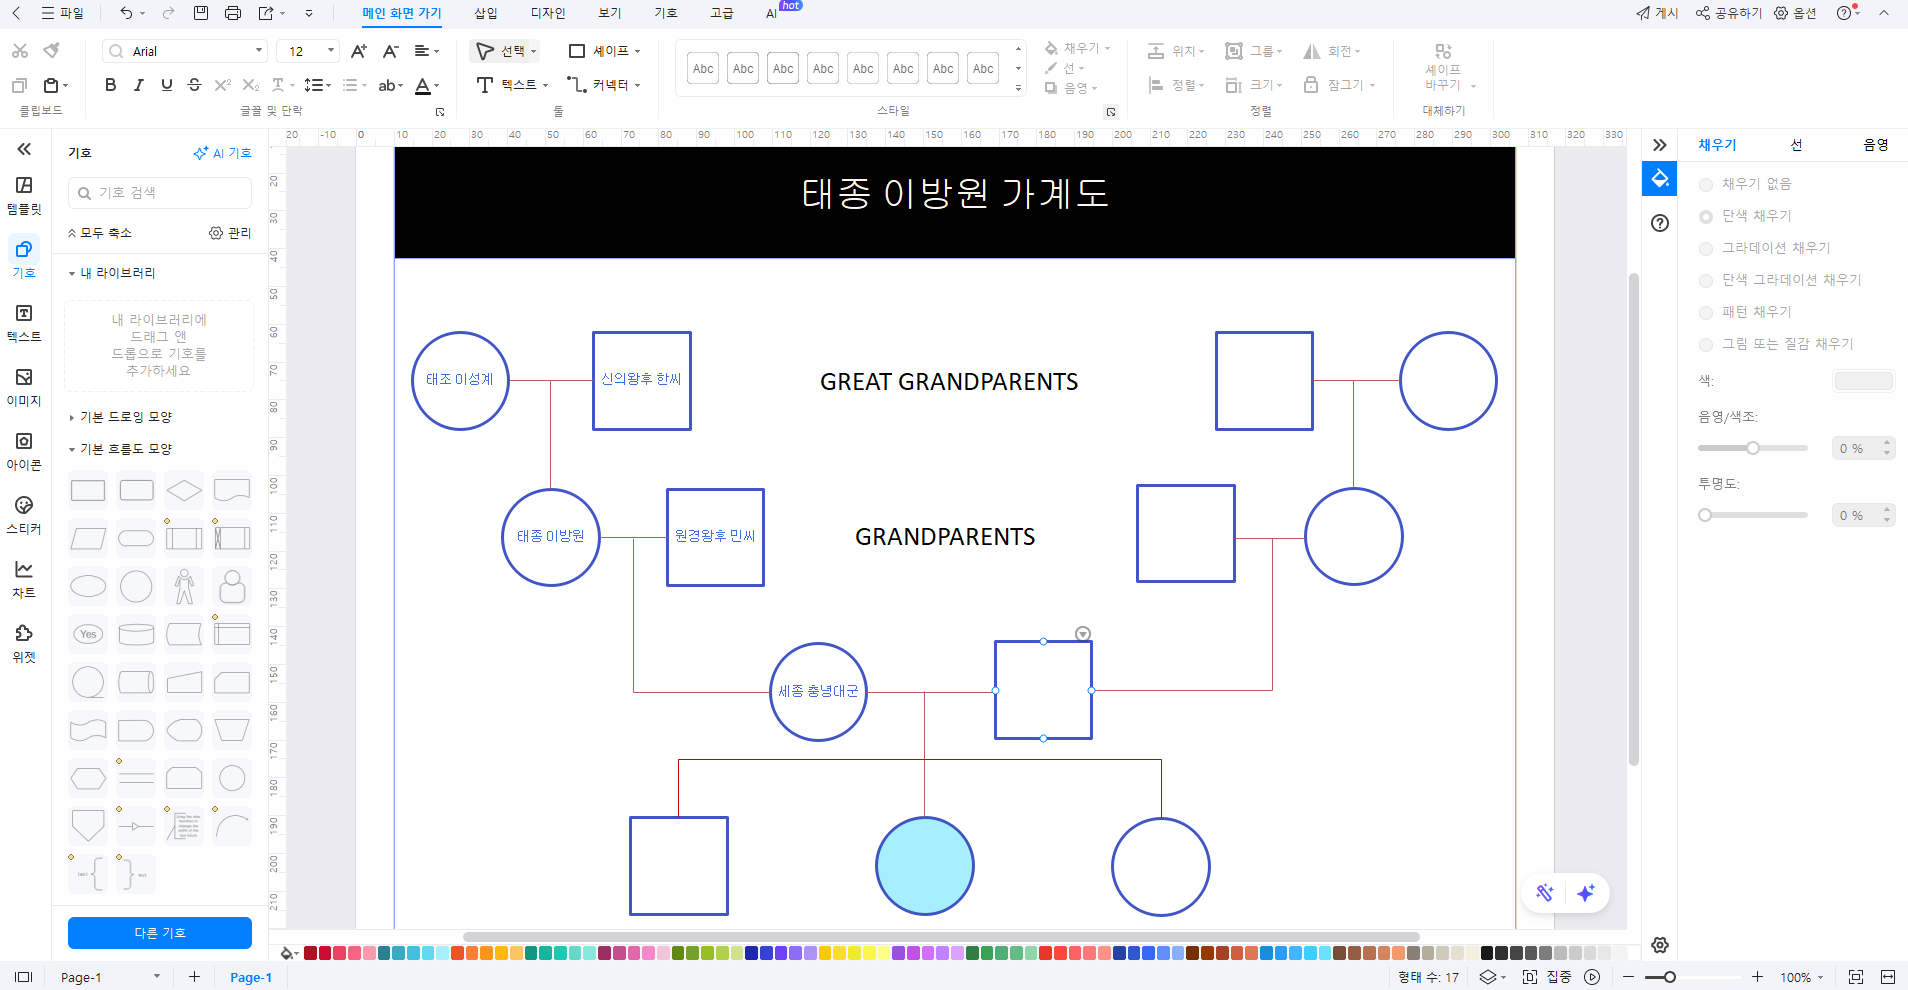
Task: Click the 다른 기호 button
Action: (160, 933)
